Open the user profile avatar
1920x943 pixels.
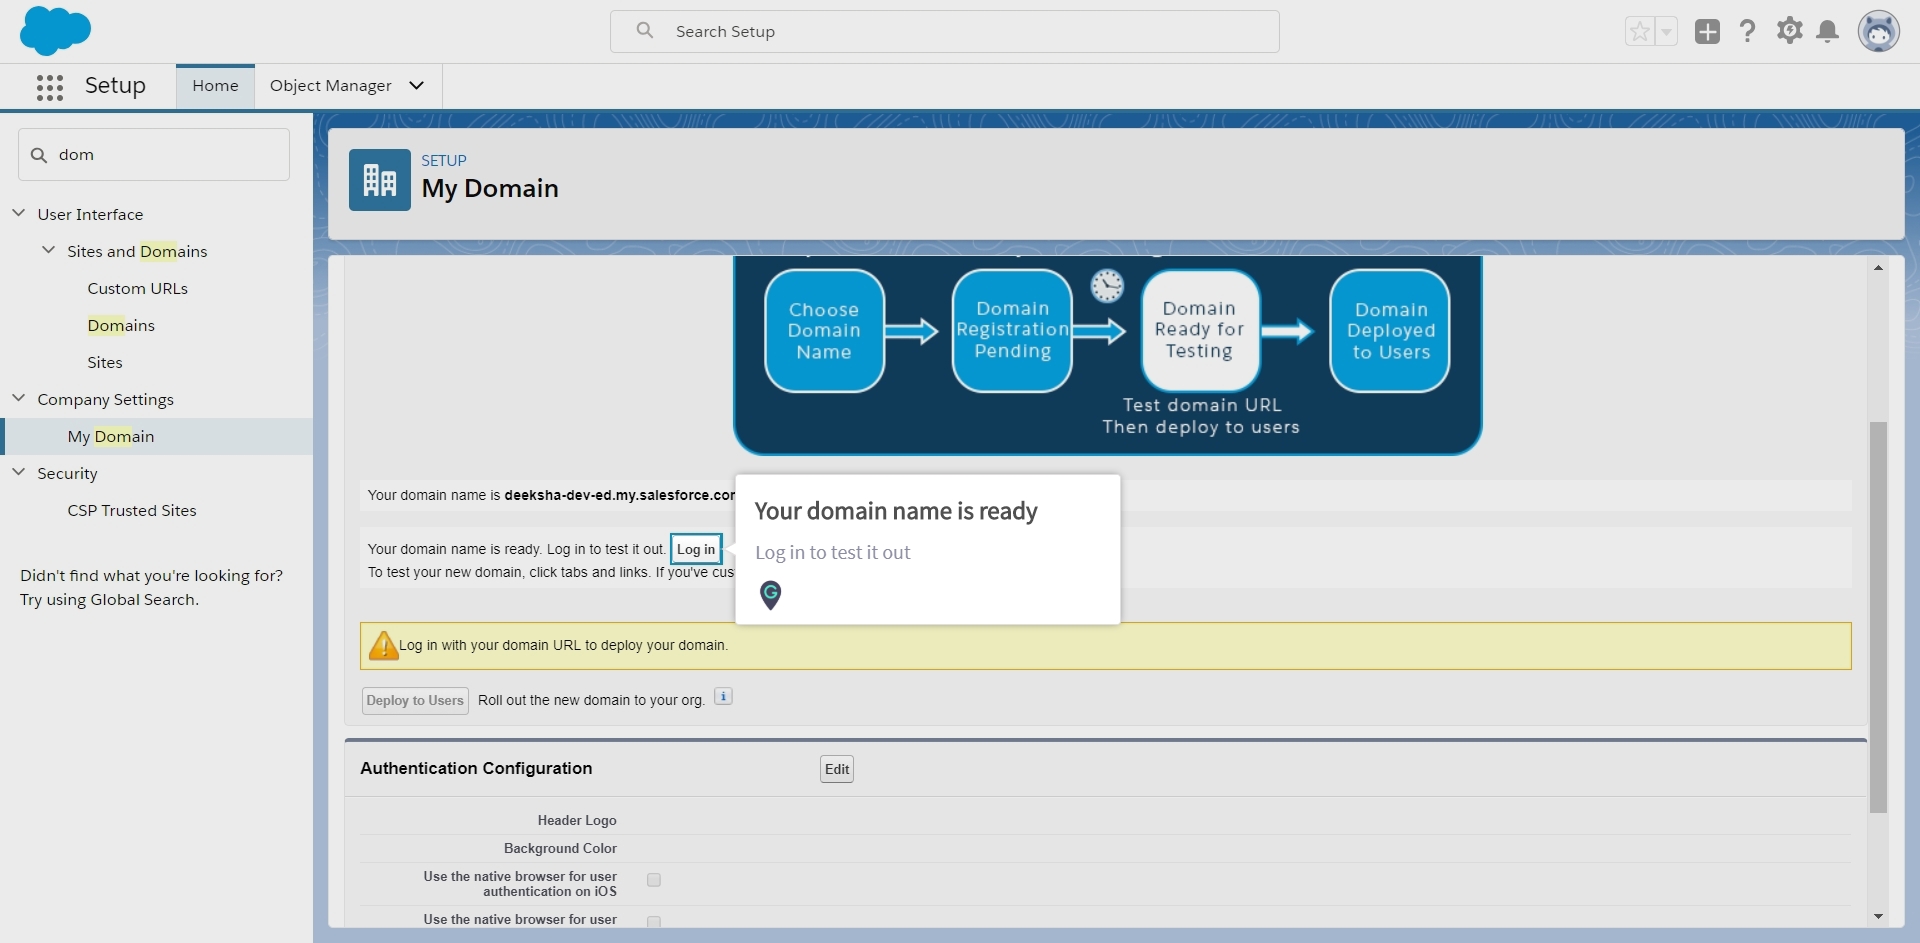pyautogui.click(x=1878, y=32)
